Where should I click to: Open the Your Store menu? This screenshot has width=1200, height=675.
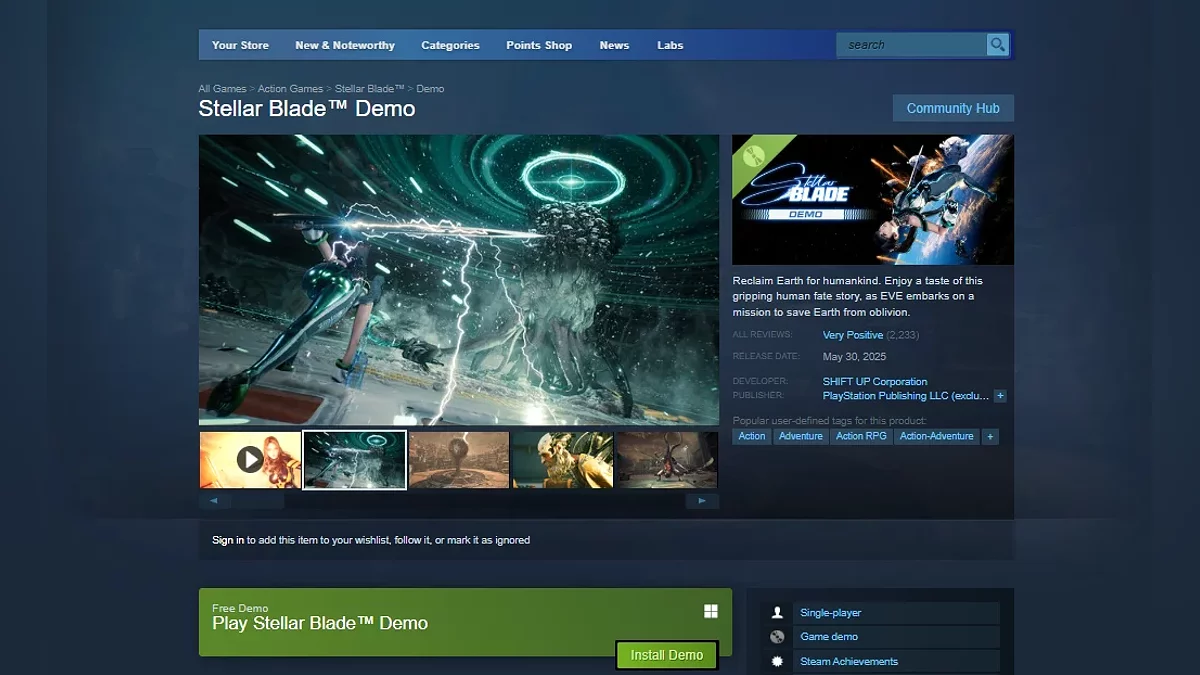tap(240, 45)
